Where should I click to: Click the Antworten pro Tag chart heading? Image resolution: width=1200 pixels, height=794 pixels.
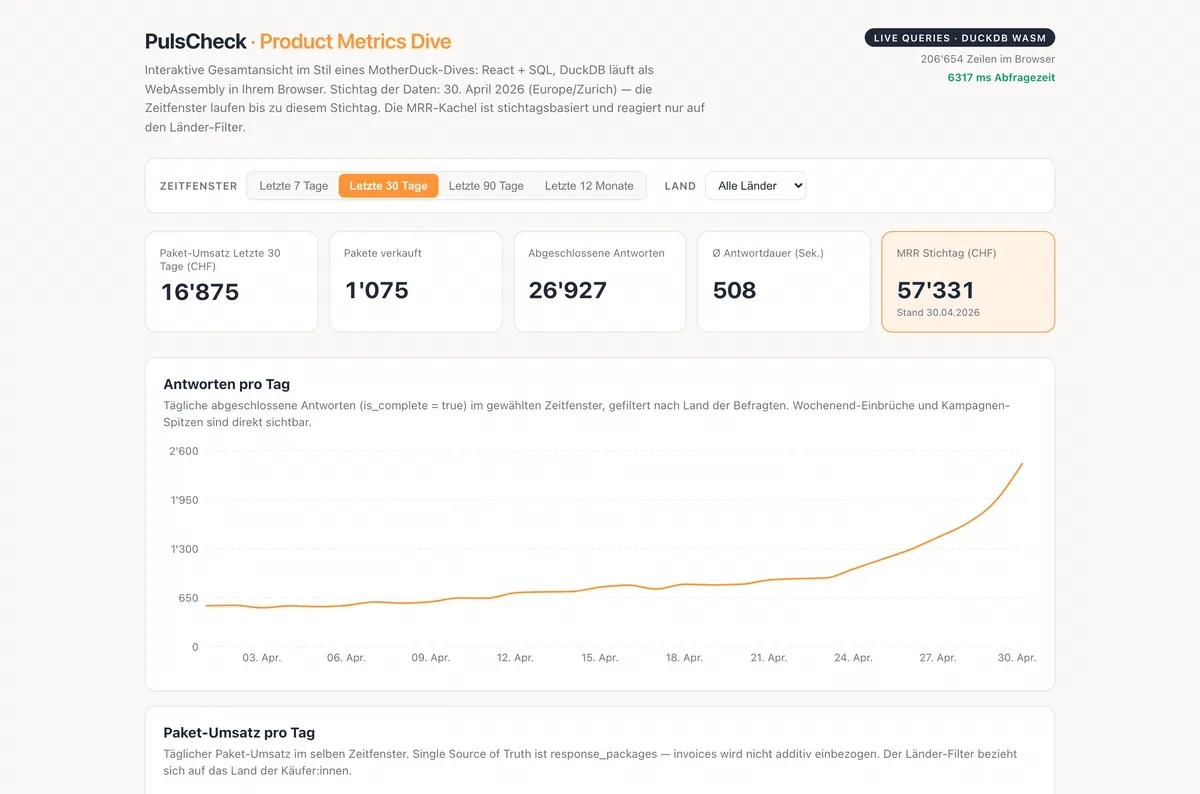[227, 384]
